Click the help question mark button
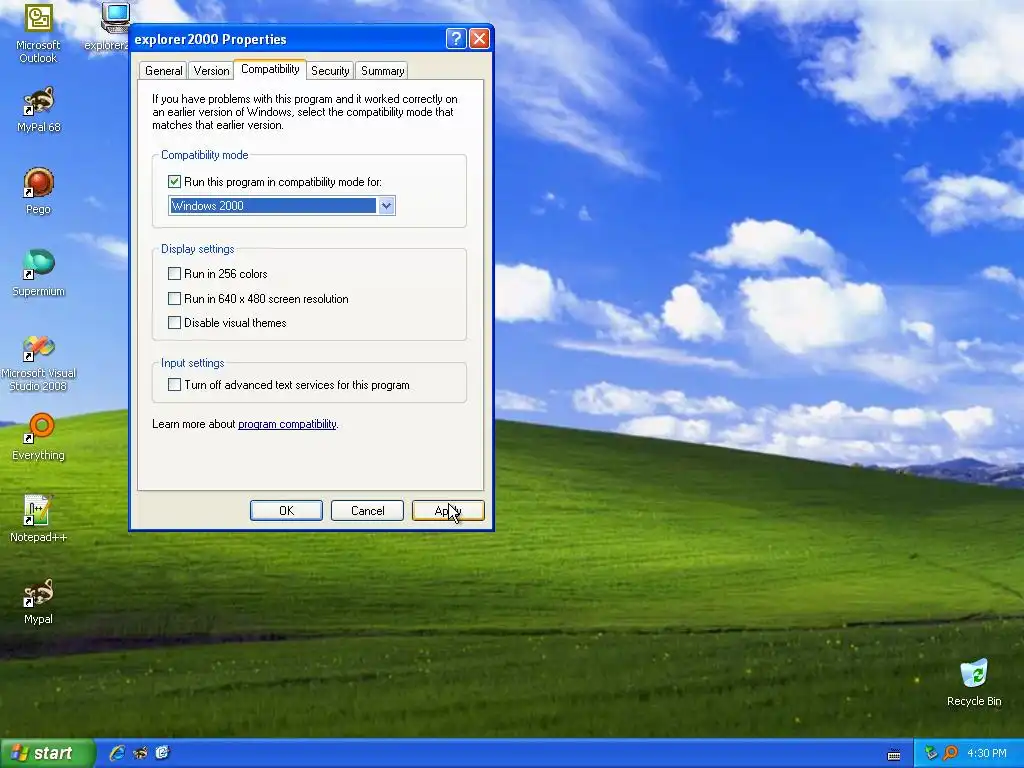Image resolution: width=1024 pixels, height=768 pixels. [x=456, y=39]
